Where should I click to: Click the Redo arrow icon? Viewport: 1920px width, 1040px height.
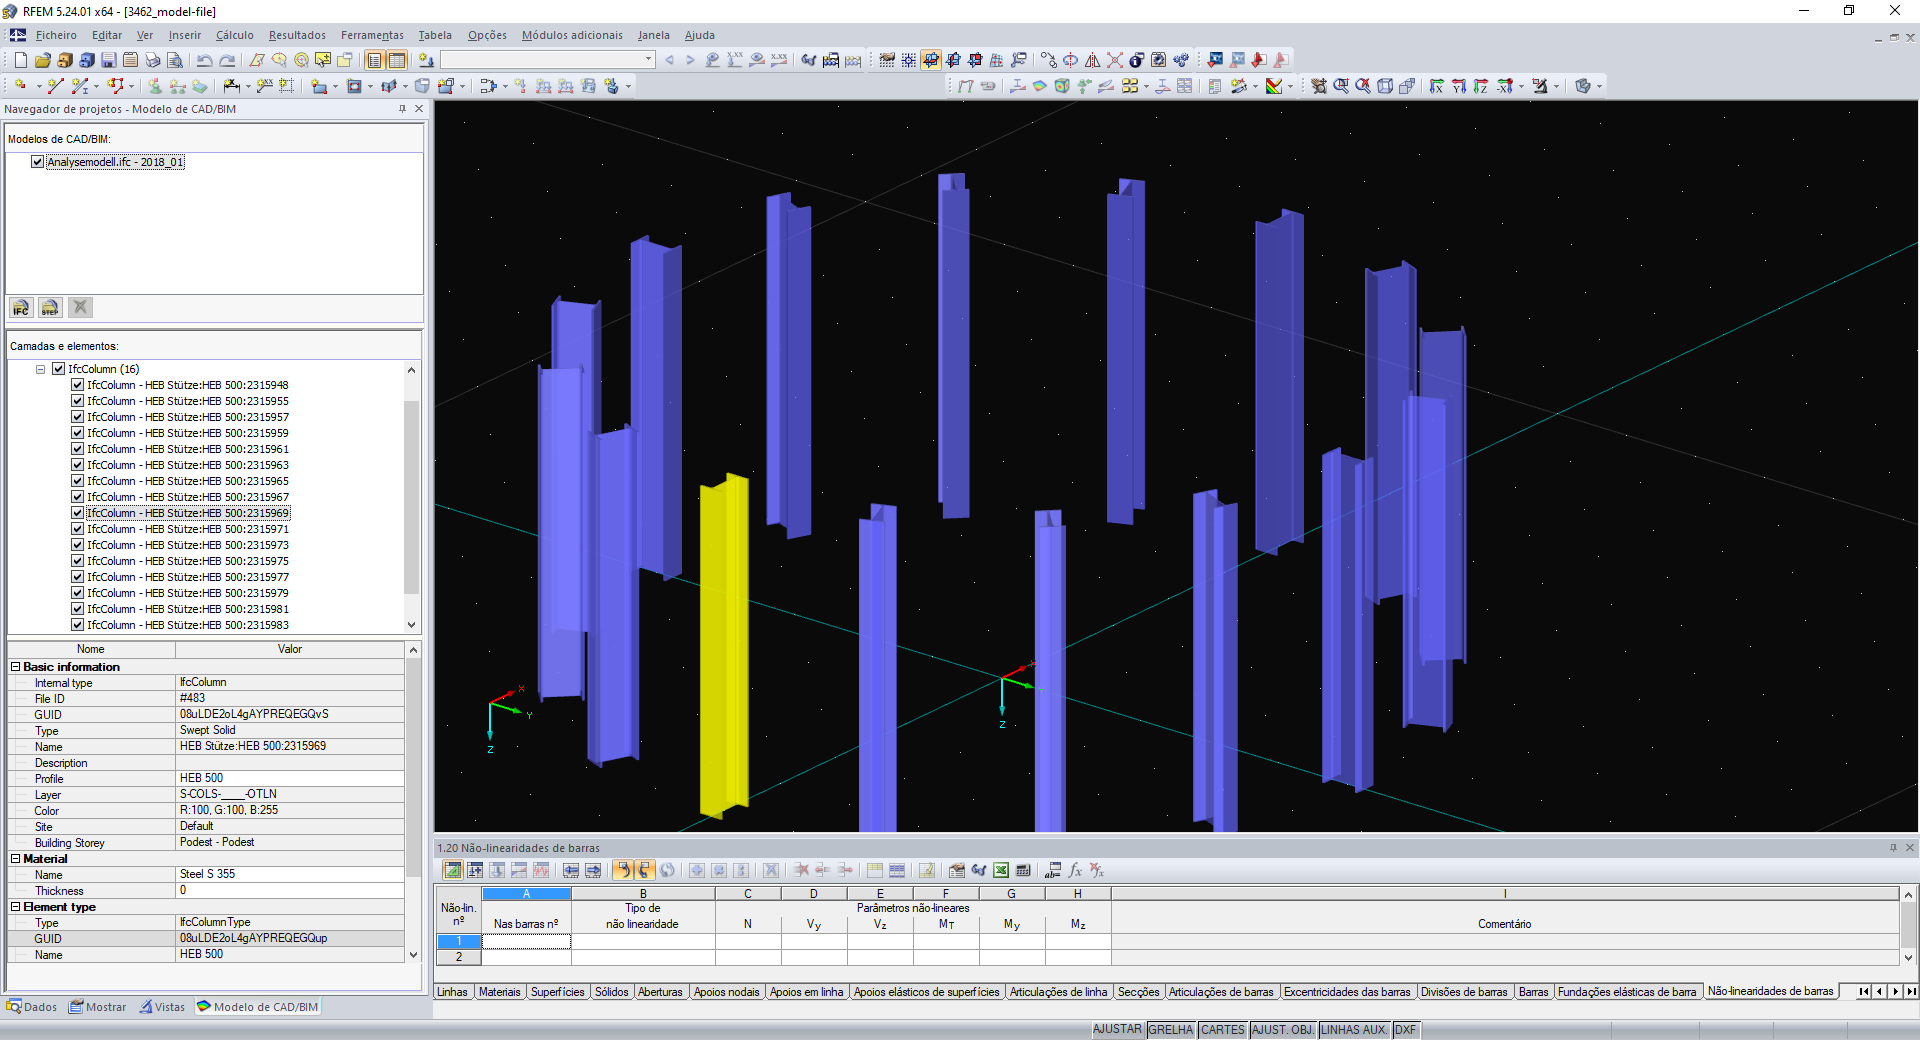227,60
